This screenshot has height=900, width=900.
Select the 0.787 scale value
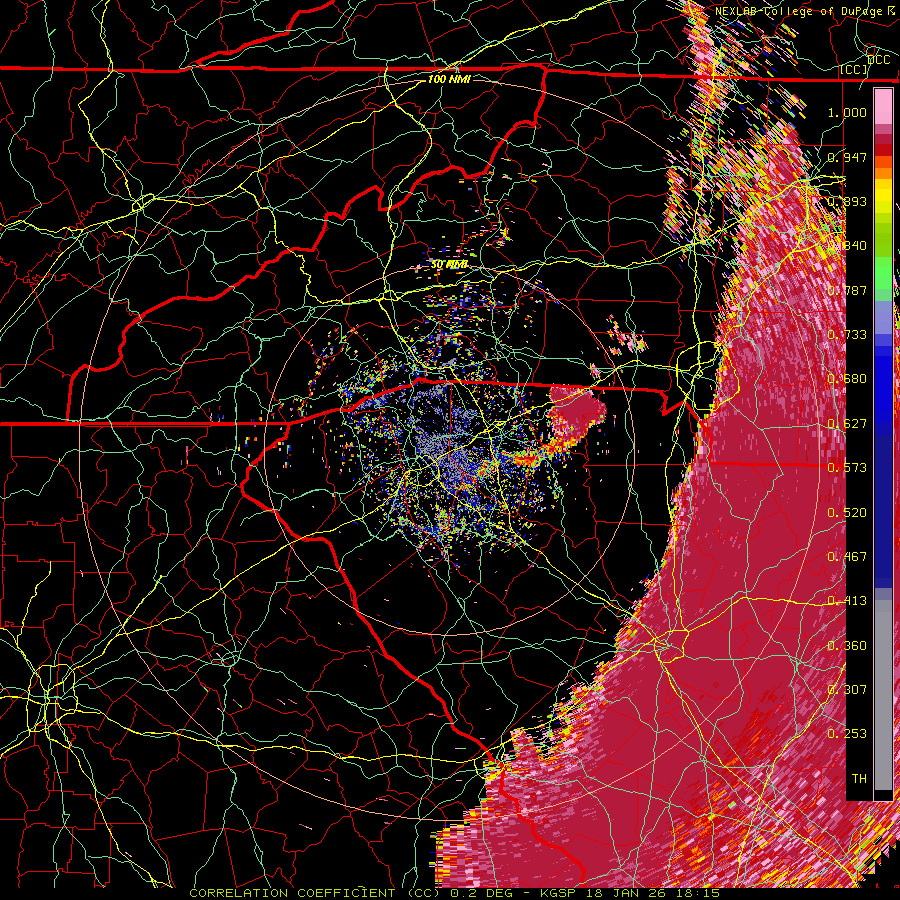(x=847, y=290)
